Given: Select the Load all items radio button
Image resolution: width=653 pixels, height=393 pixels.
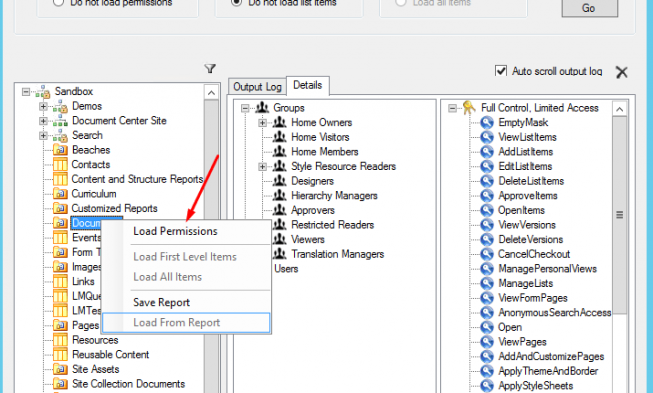Looking at the screenshot, I should [x=401, y=2].
